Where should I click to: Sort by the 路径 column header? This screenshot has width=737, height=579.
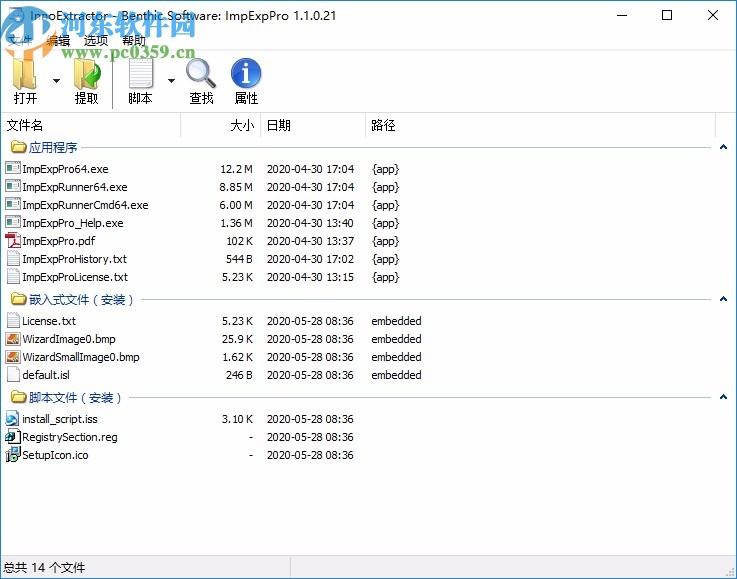click(x=541, y=125)
